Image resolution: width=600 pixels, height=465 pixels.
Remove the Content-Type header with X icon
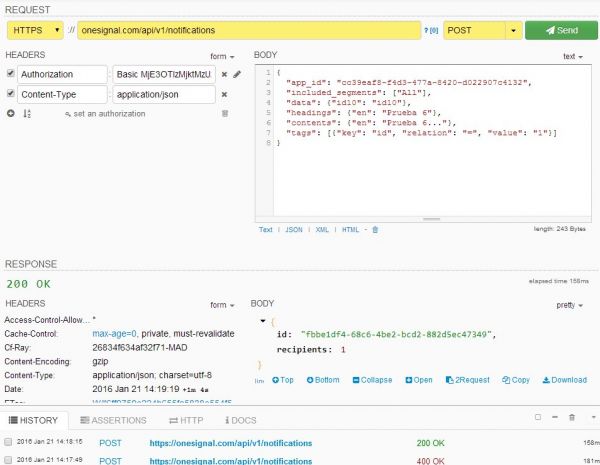coord(225,94)
